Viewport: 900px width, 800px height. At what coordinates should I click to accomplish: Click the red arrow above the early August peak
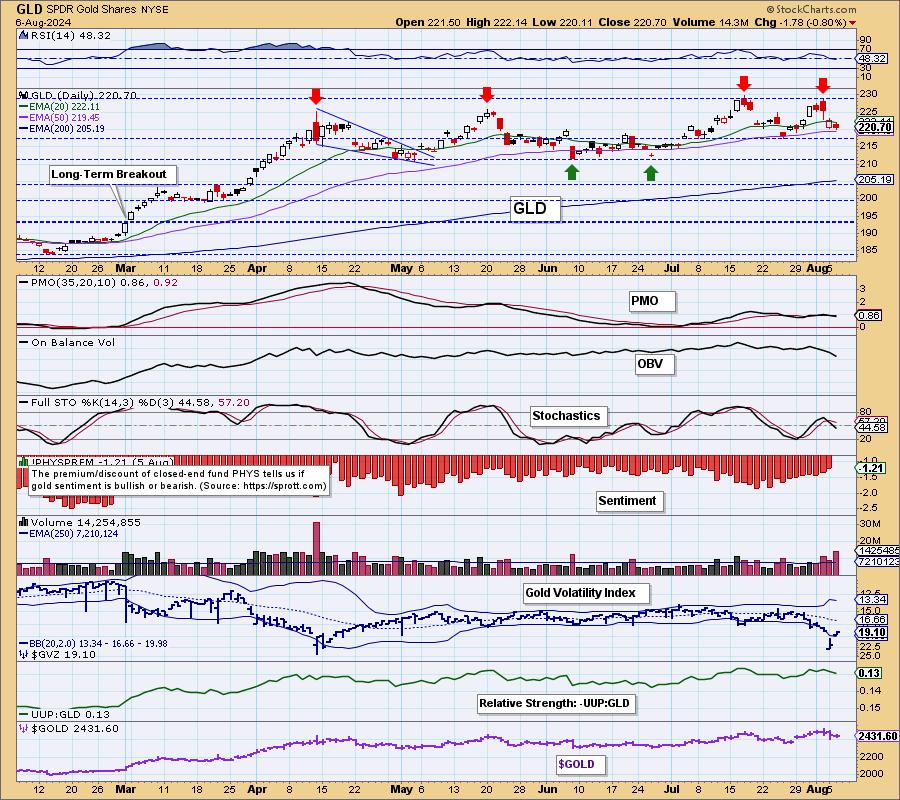click(823, 86)
